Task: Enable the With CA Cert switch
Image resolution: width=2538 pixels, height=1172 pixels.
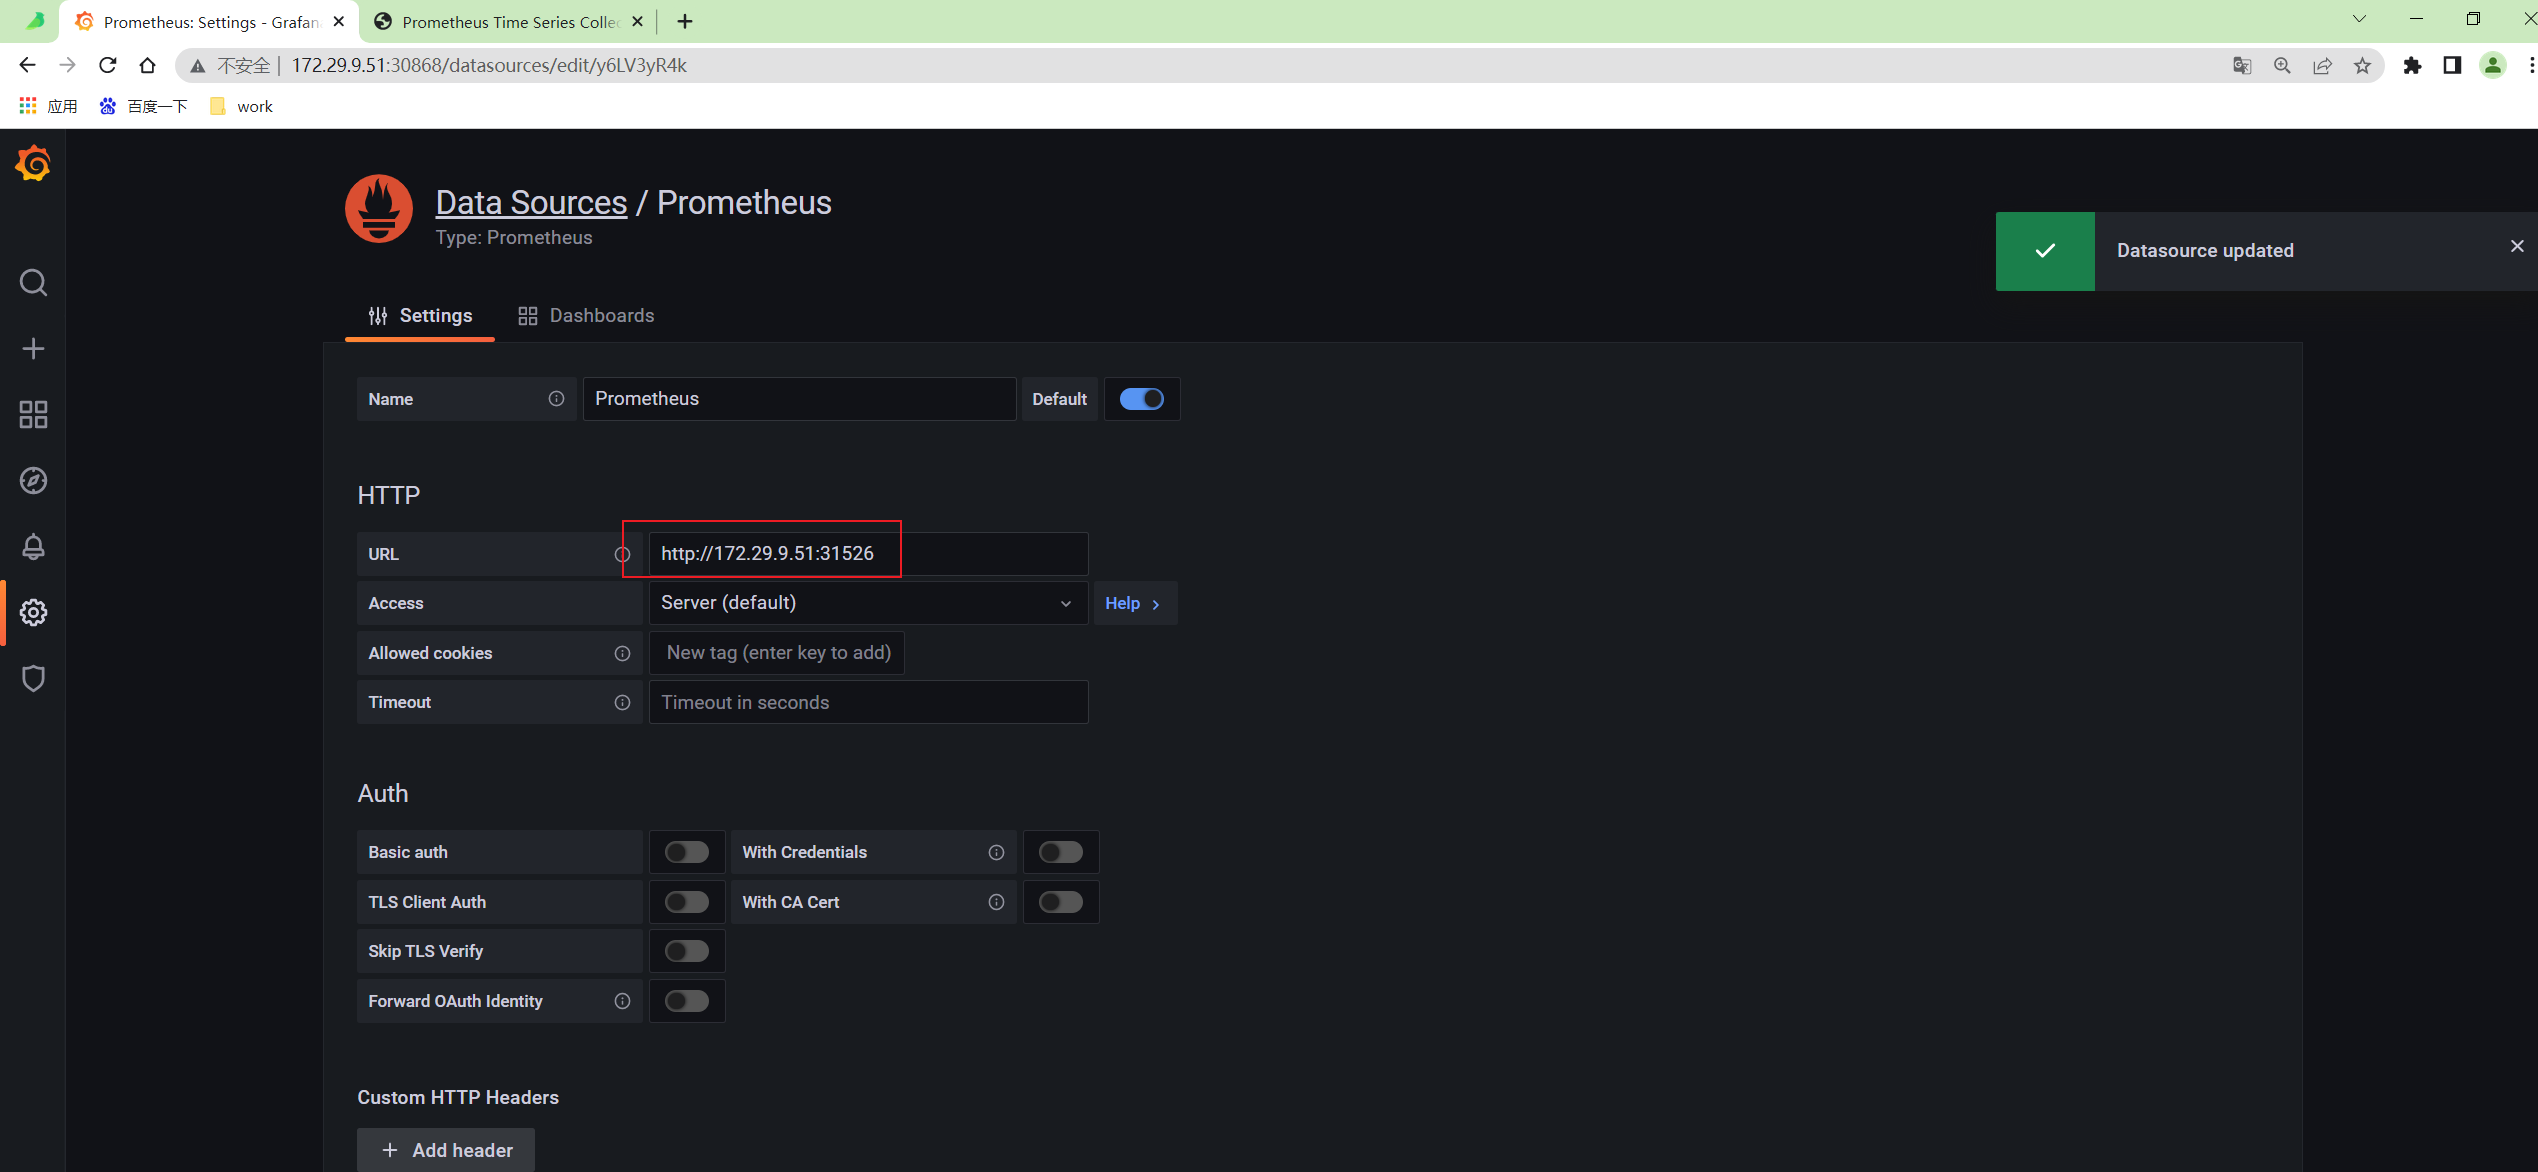Action: pyautogui.click(x=1061, y=902)
